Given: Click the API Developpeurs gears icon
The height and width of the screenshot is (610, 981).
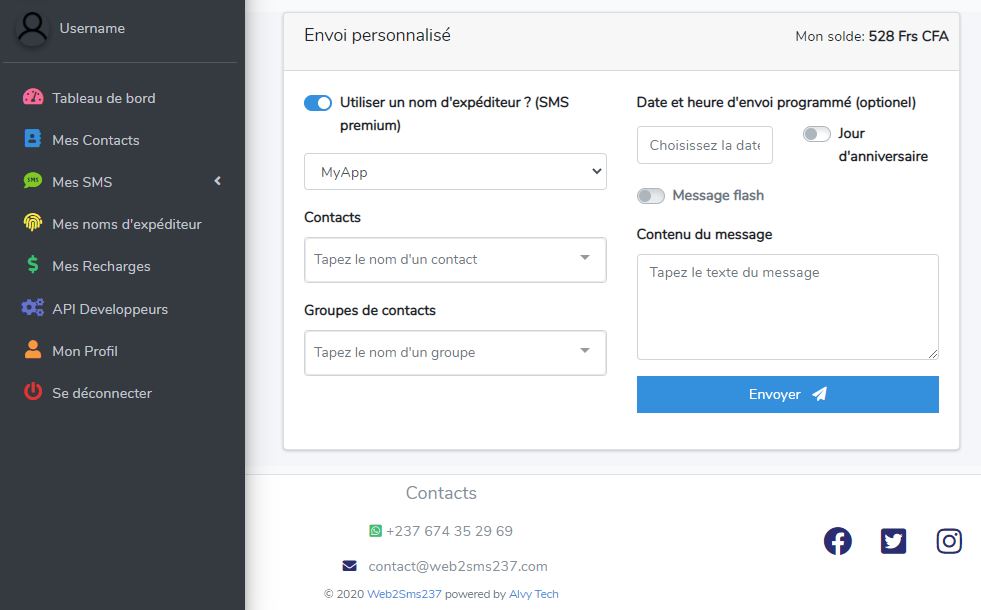Looking at the screenshot, I should 33,307.
